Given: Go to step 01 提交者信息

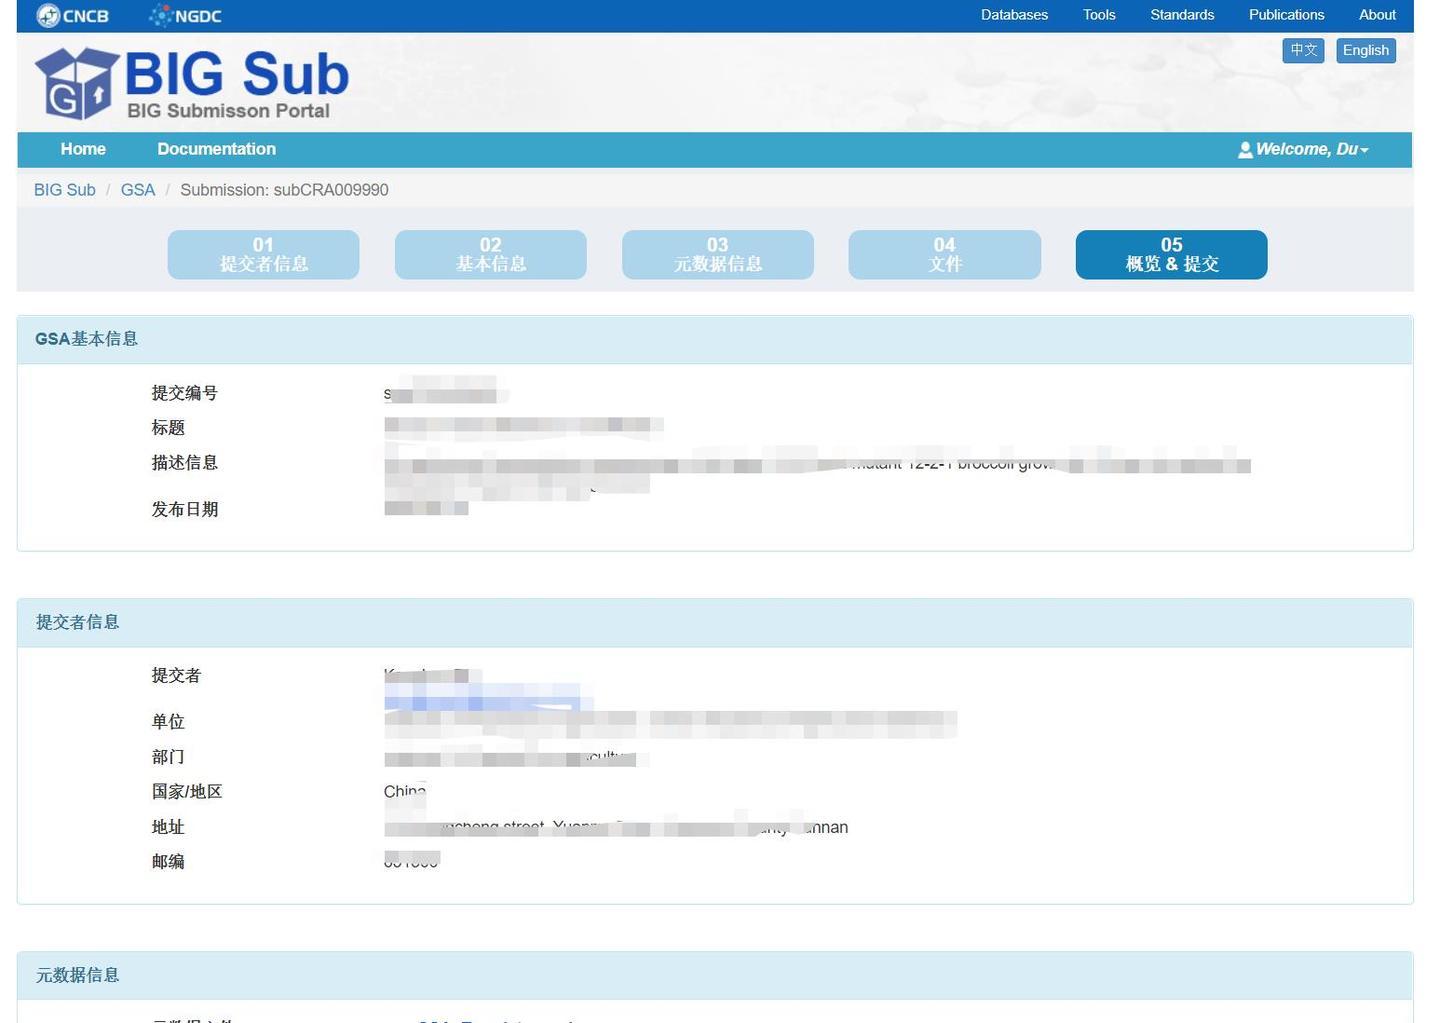Looking at the screenshot, I should coord(263,254).
